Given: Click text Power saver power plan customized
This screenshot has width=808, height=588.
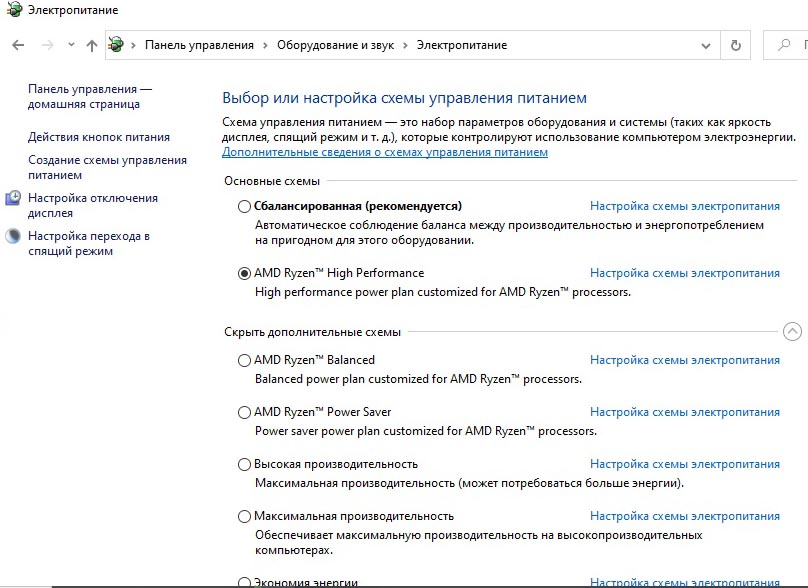Looking at the screenshot, I should (426, 431).
